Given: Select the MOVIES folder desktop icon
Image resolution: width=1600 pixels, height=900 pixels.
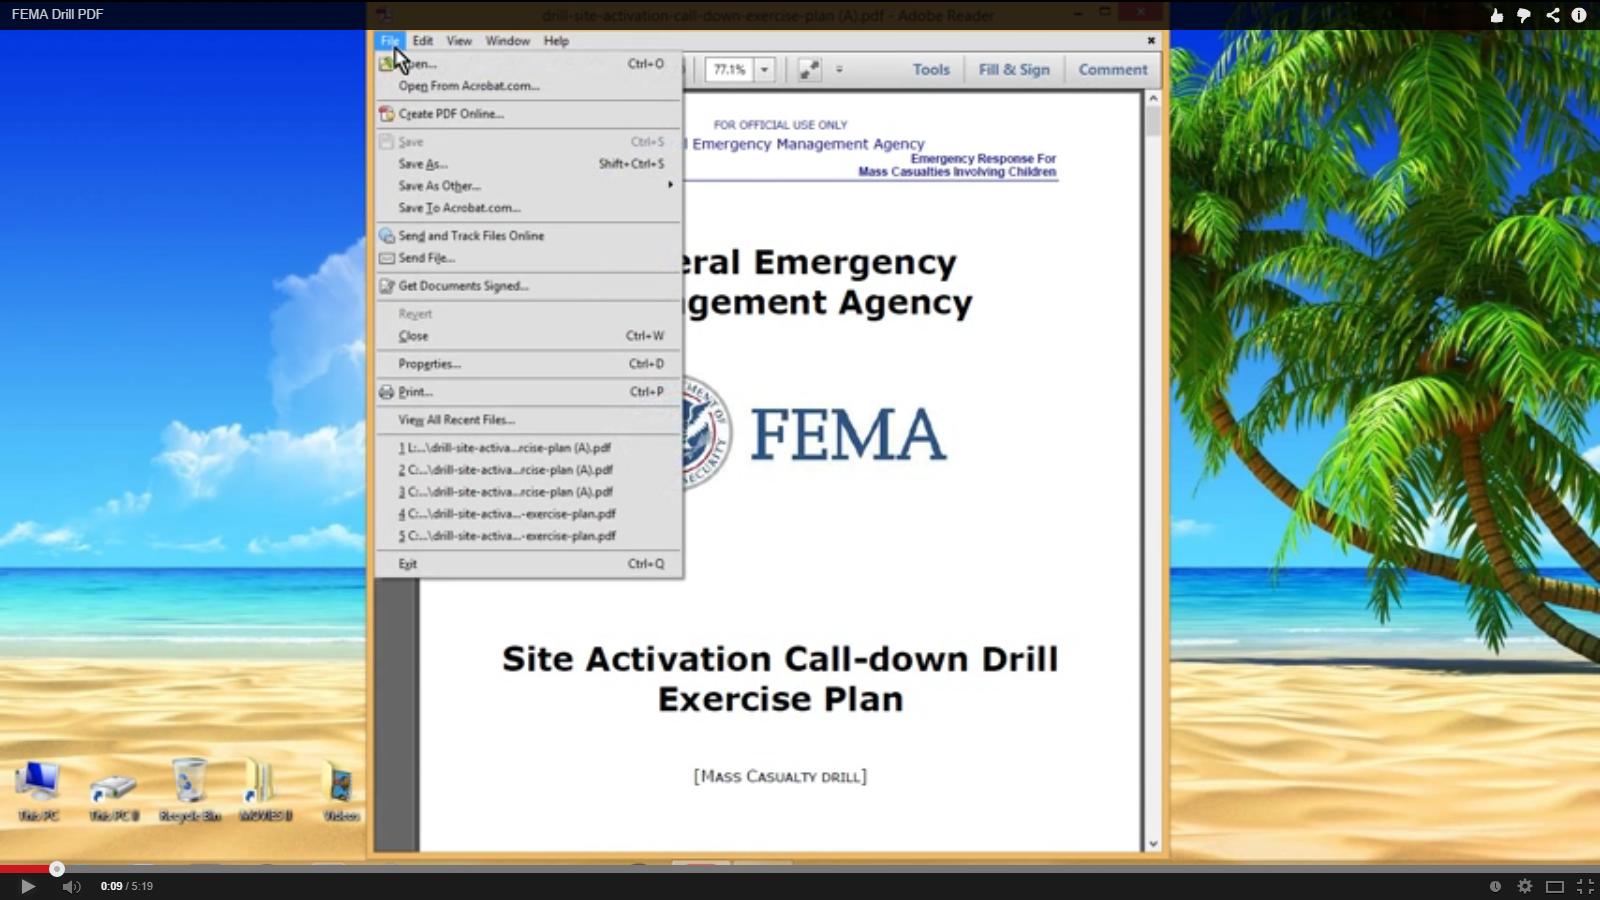Looking at the screenshot, I should [x=265, y=791].
